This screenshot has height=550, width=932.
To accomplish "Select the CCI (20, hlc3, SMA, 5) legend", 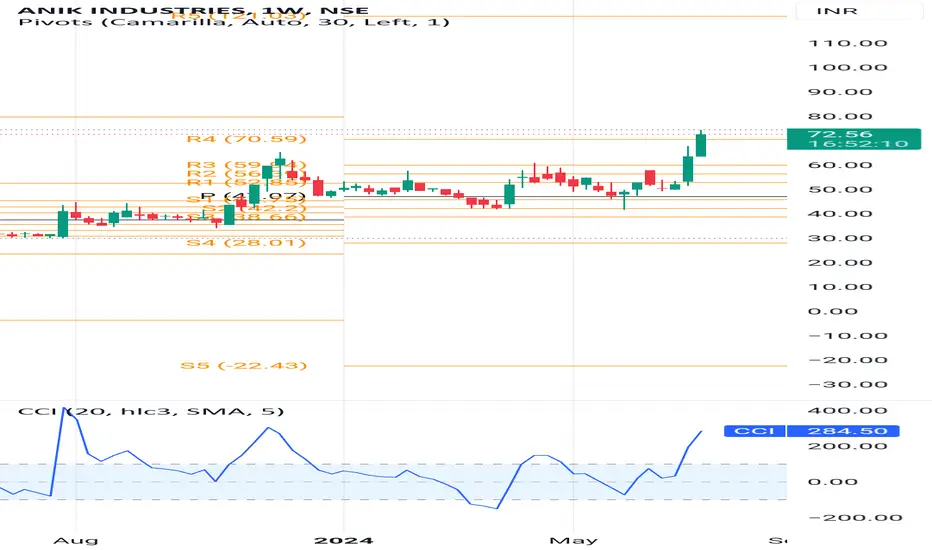I will (151, 411).
